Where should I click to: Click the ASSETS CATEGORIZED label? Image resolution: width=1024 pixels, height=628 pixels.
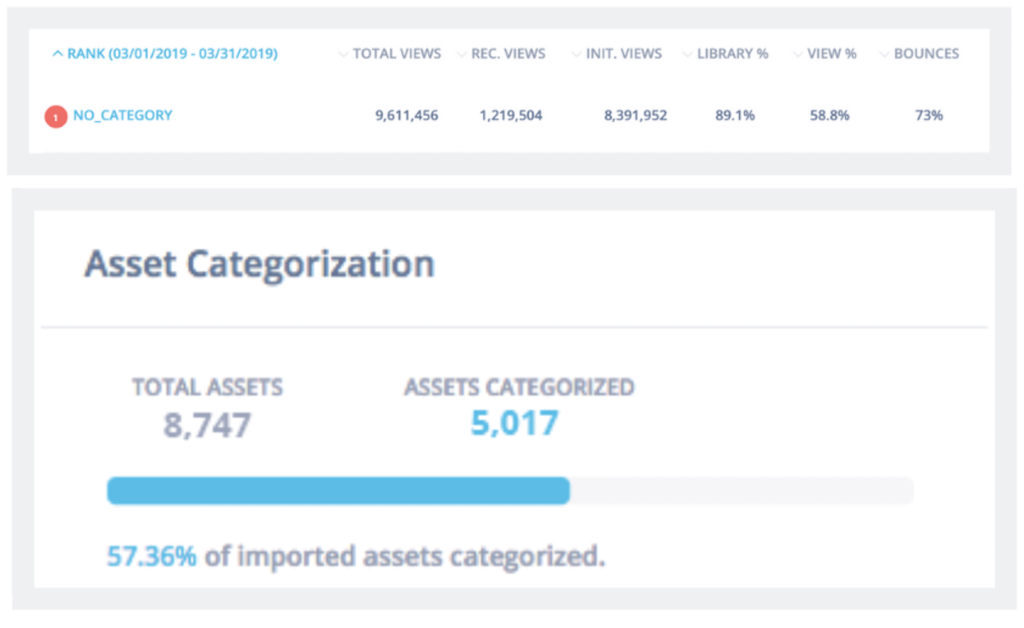(x=519, y=387)
